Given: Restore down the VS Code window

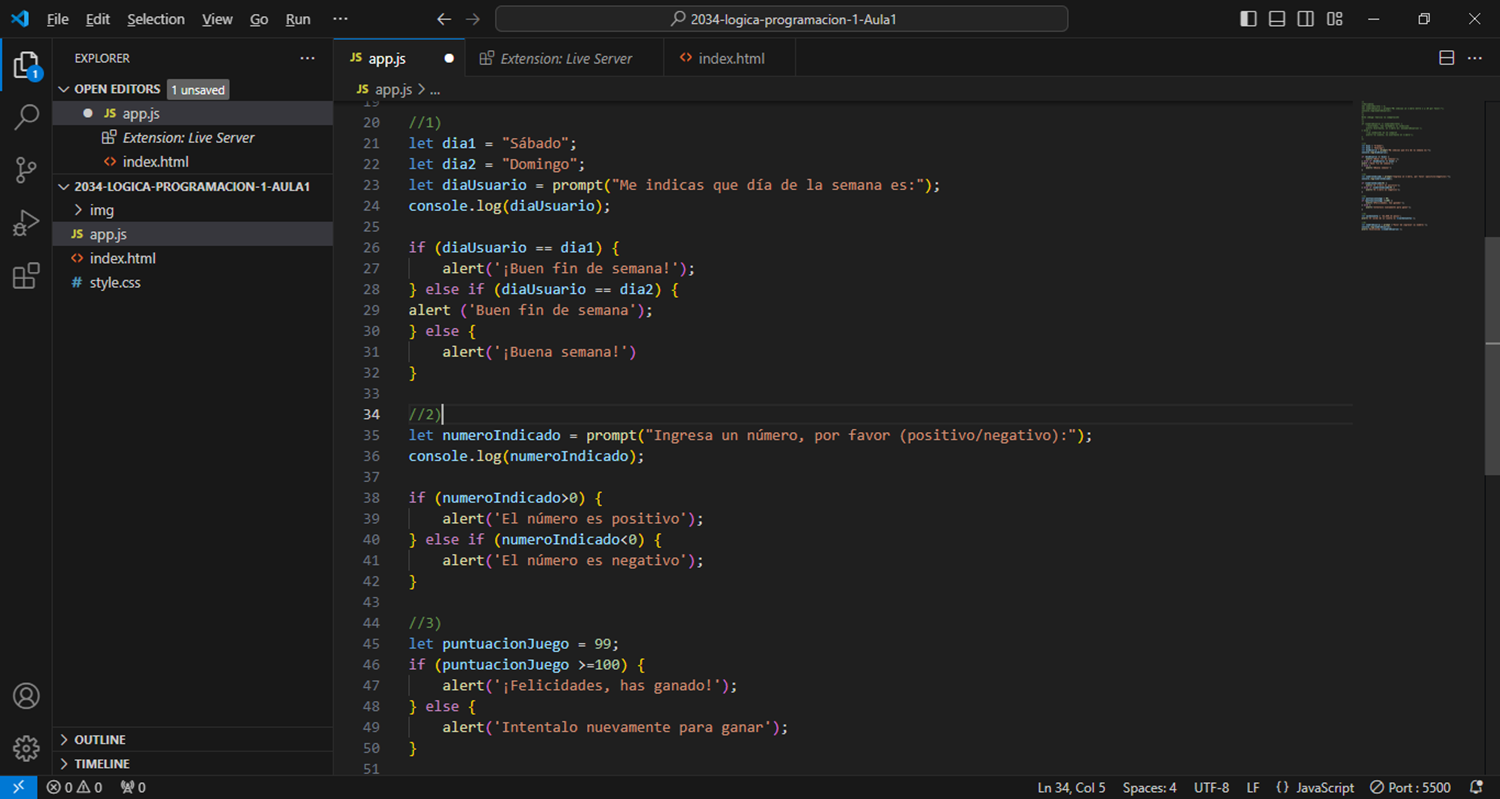Looking at the screenshot, I should 1424,19.
